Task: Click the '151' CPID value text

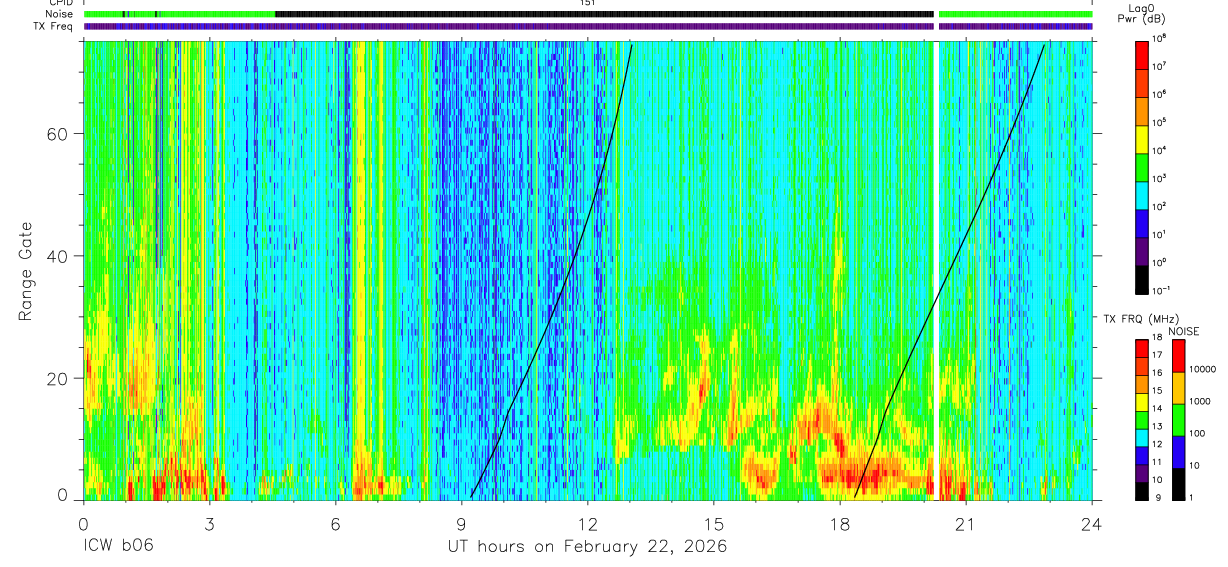Action: click(588, 3)
